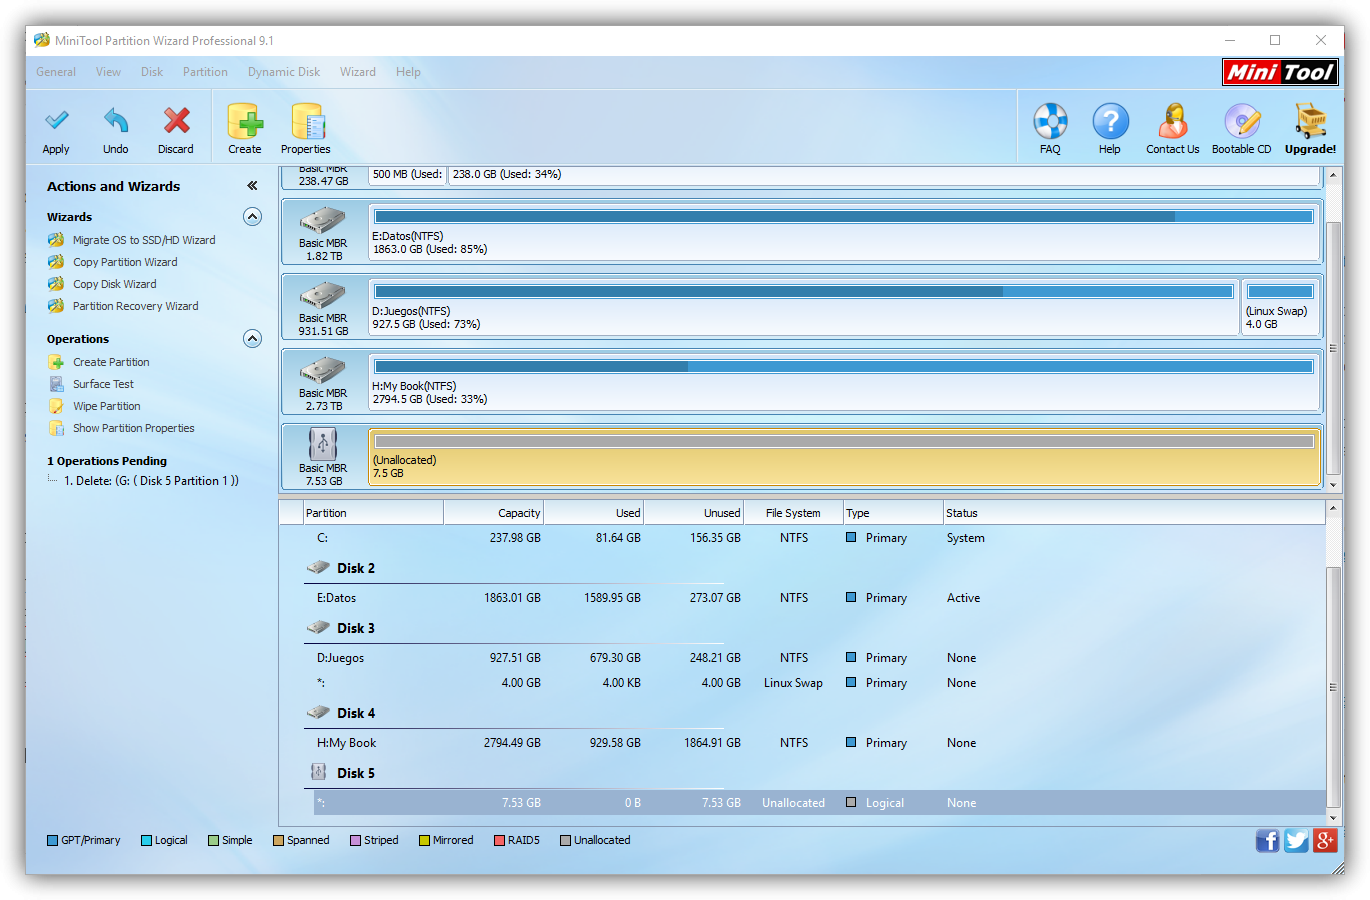This screenshot has height=900, width=1370.
Task: Select the 7.53 GB USB disk icon
Action: (x=323, y=444)
